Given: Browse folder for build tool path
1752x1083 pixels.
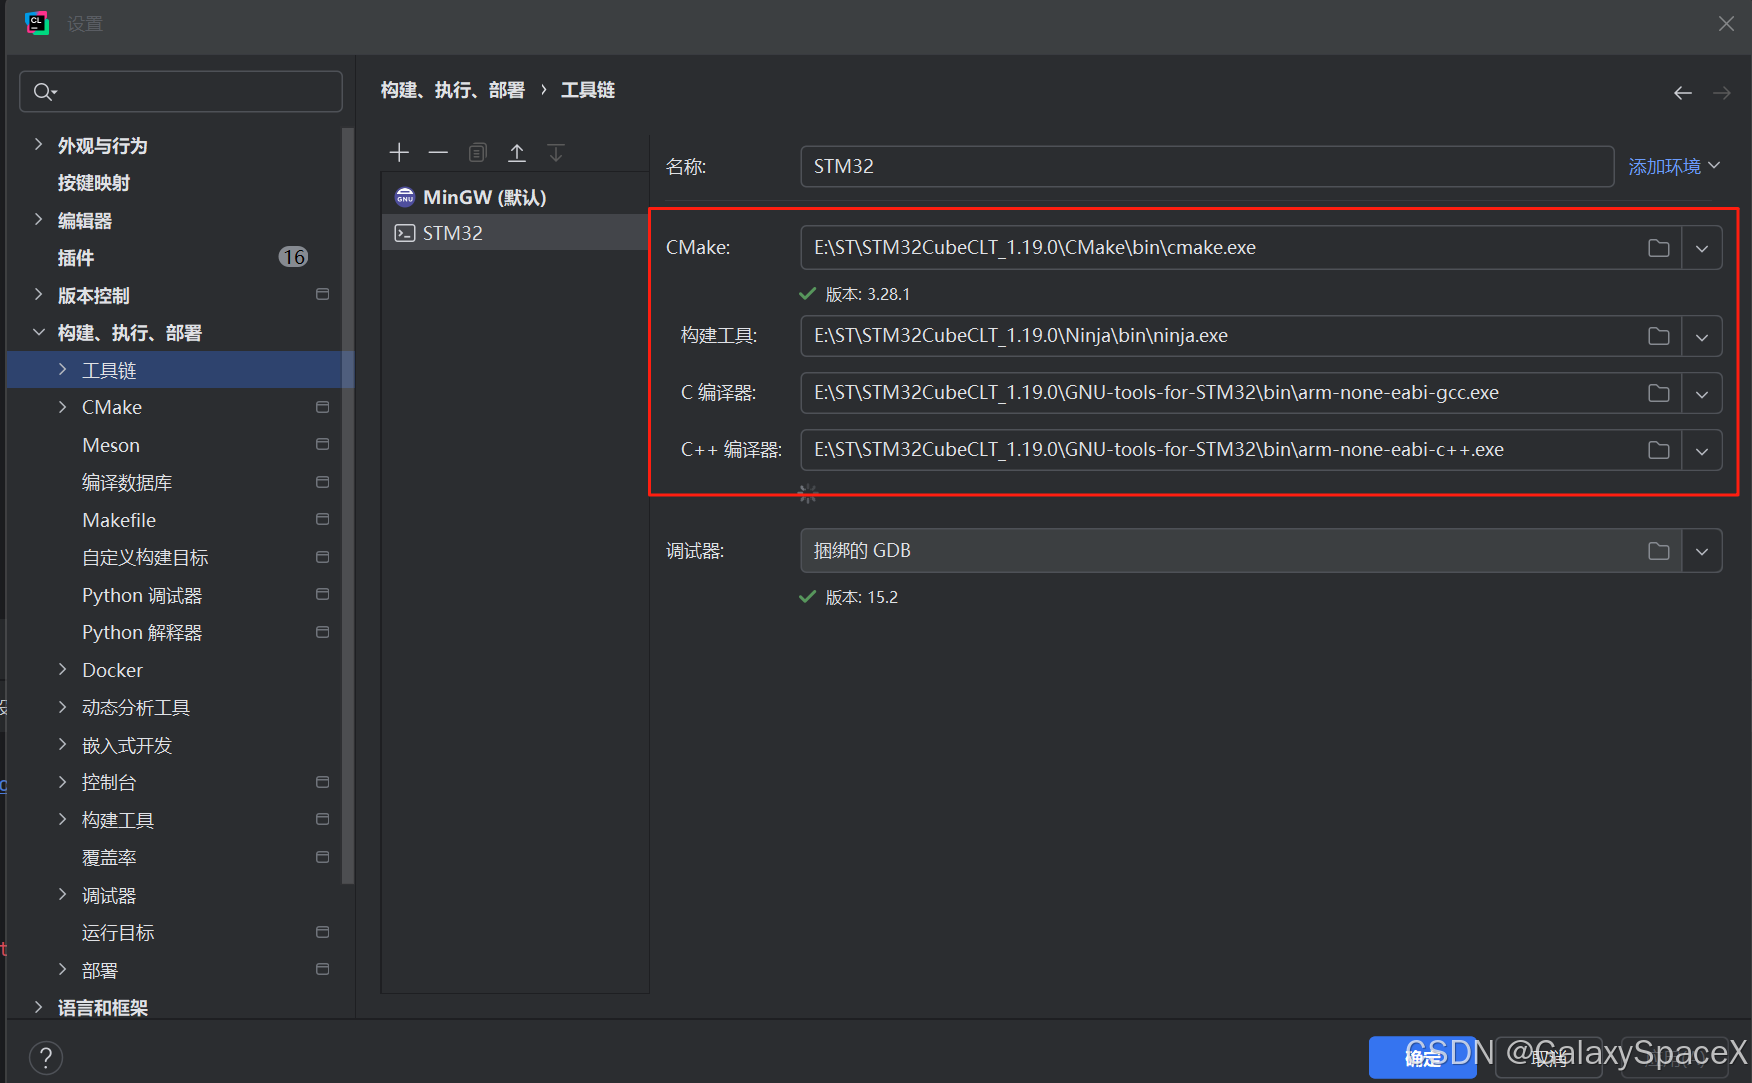Looking at the screenshot, I should click(x=1659, y=336).
